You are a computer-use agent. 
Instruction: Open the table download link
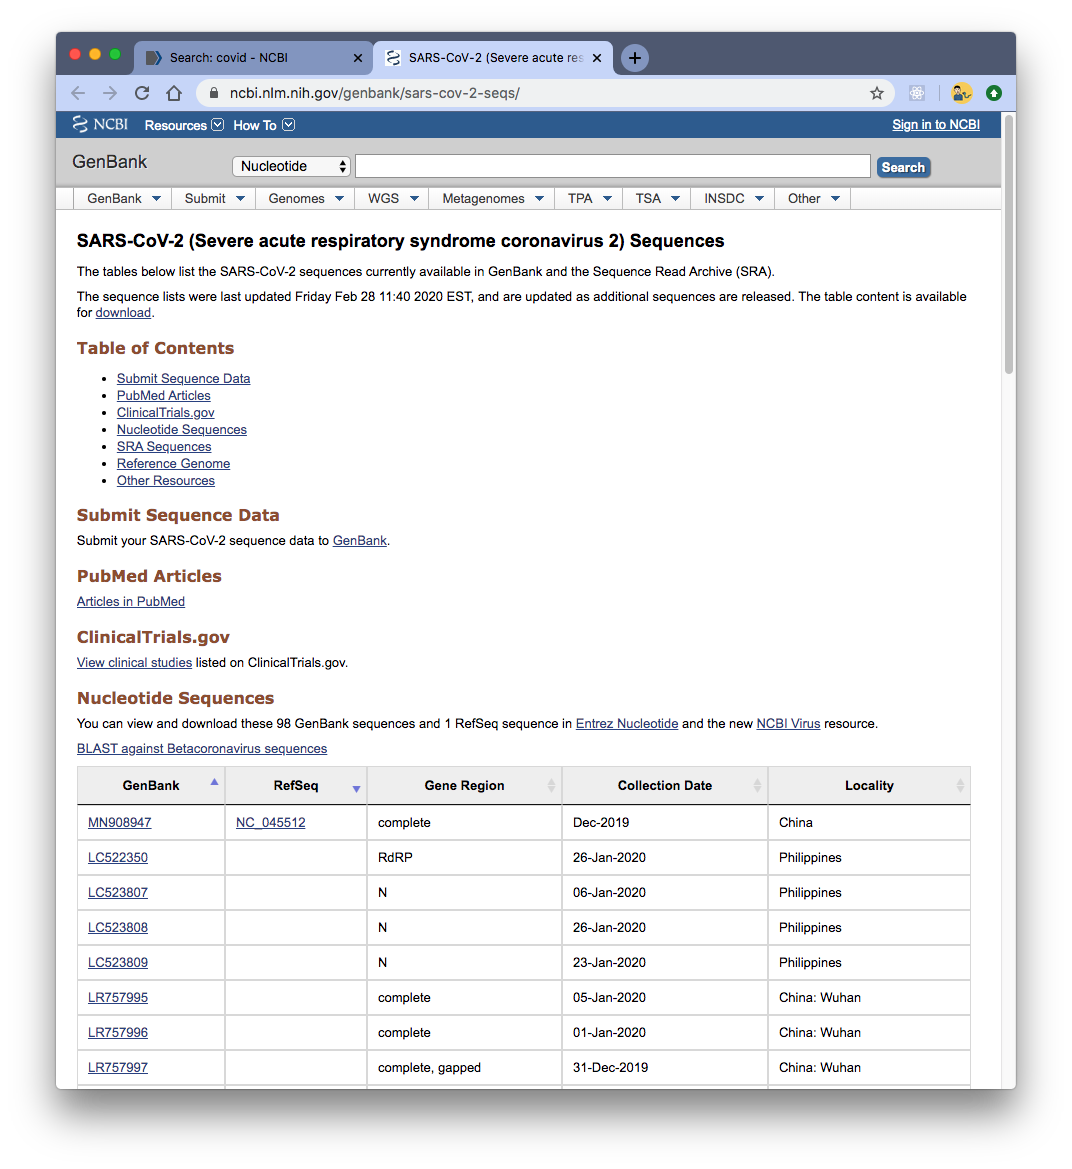[123, 312]
